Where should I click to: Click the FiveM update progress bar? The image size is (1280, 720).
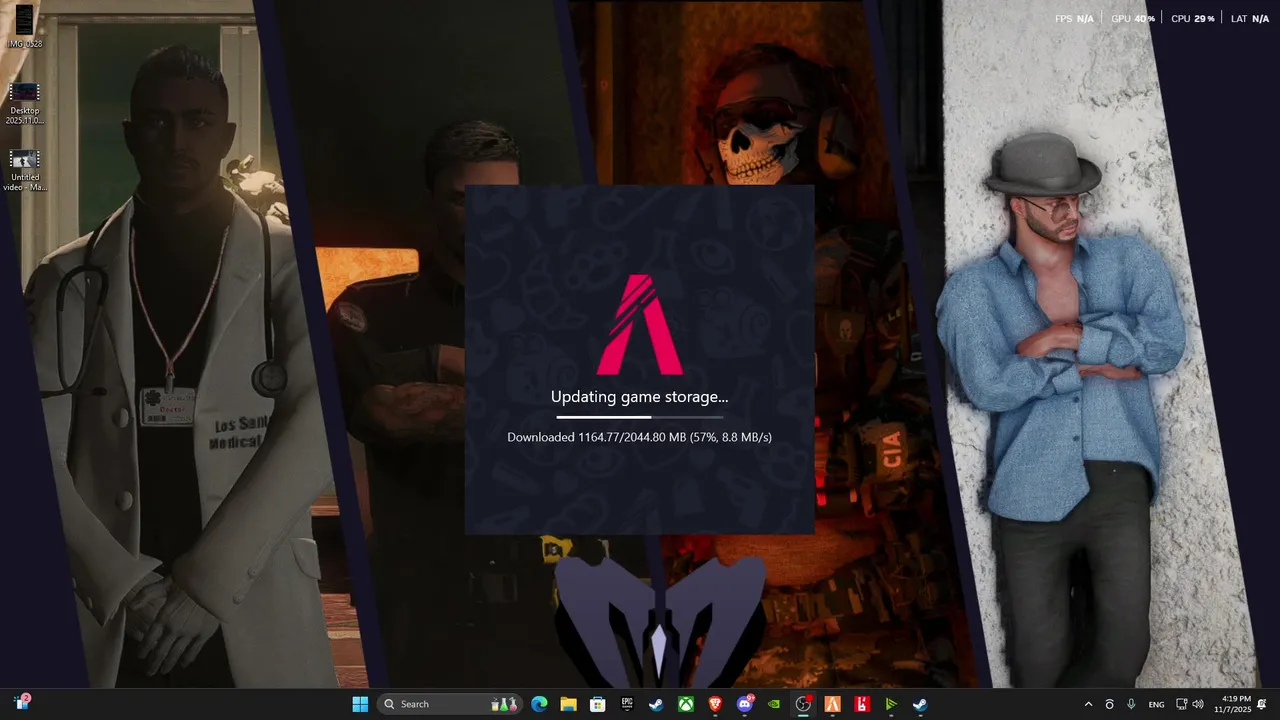coord(640,417)
